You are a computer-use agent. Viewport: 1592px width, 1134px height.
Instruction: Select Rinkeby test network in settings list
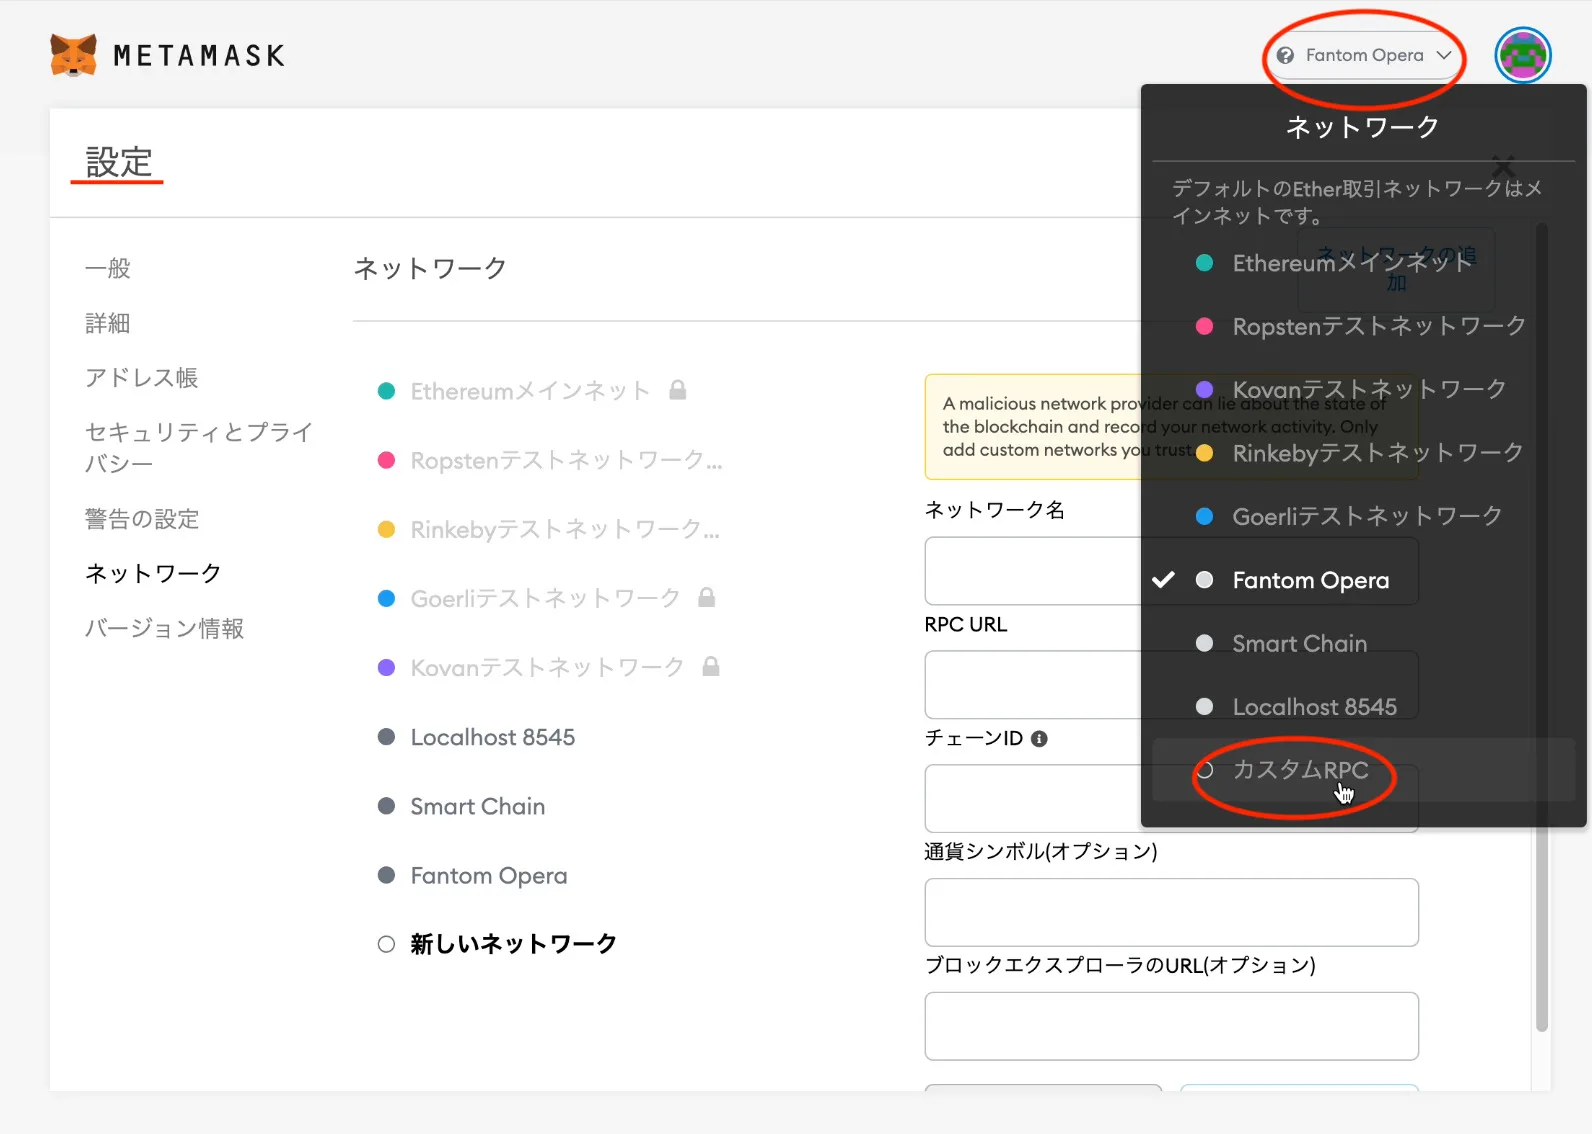[549, 529]
